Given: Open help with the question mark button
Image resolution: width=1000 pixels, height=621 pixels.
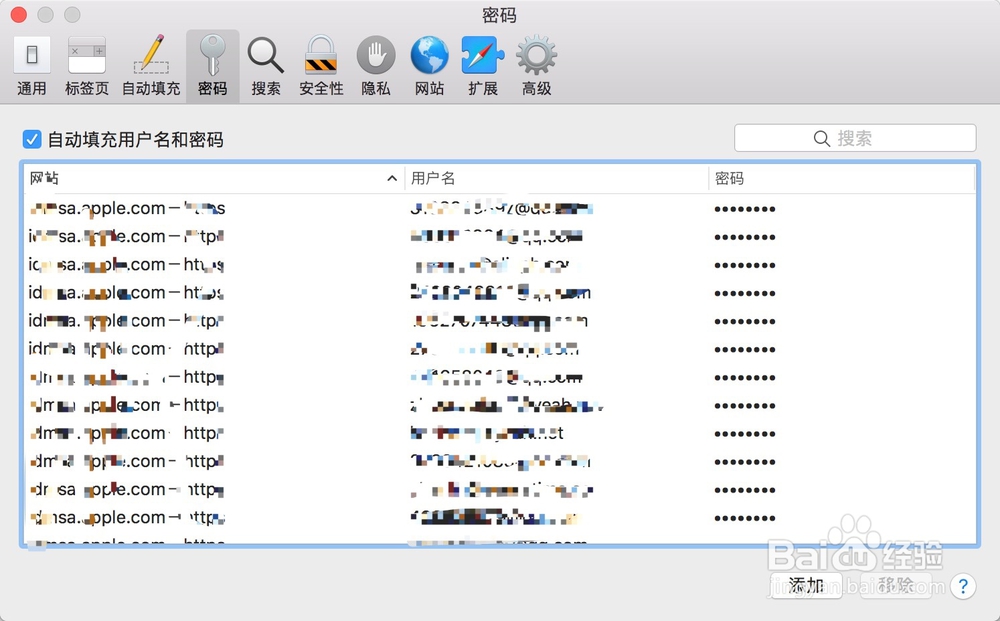Looking at the screenshot, I should pyautogui.click(x=963, y=587).
